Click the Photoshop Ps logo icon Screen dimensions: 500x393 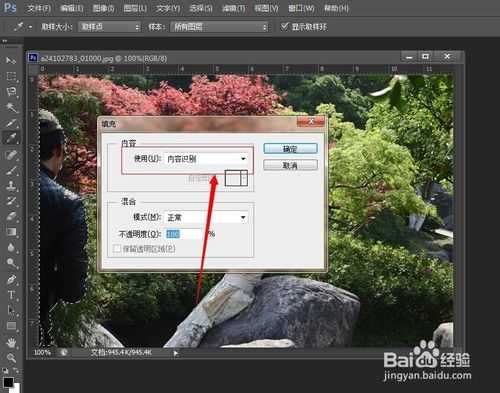point(10,7)
